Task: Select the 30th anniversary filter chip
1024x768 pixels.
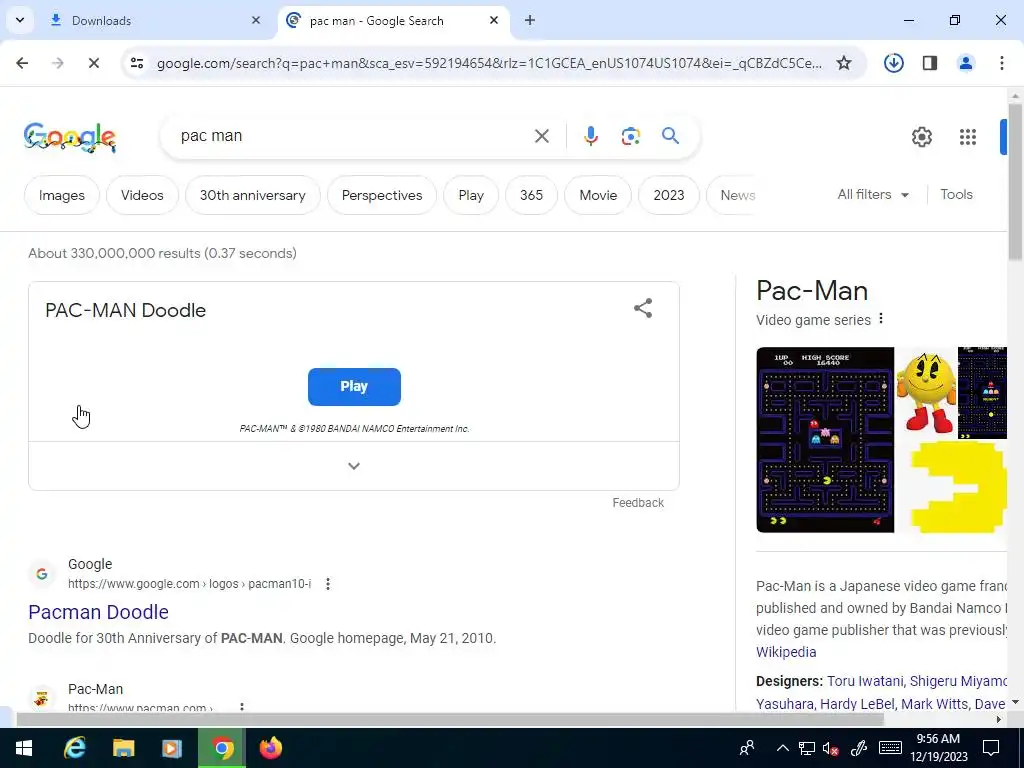Action: tap(253, 195)
